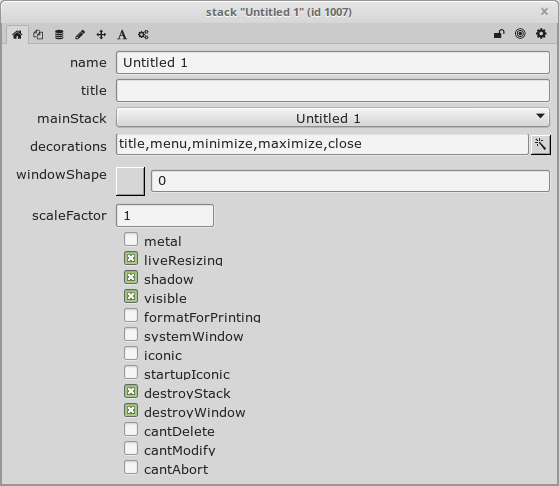Uncheck the visible checkbox
This screenshot has width=559, height=486.
[131, 296]
